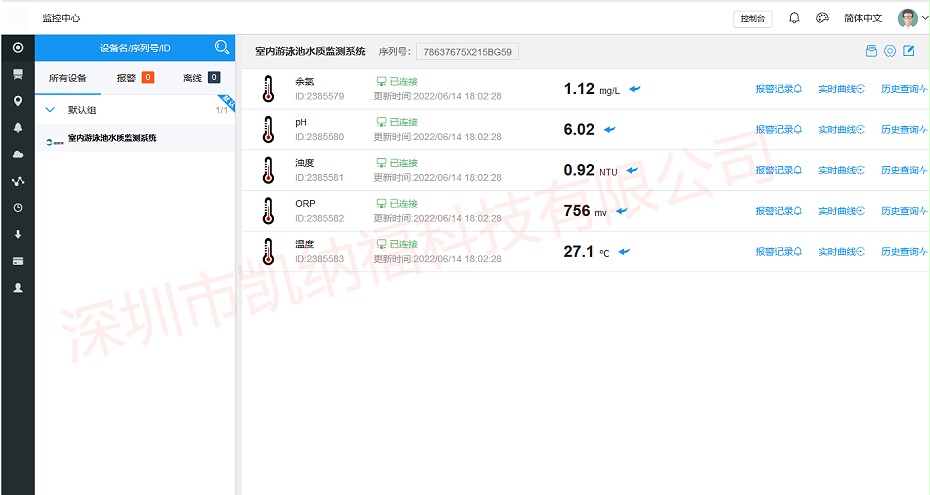Open the theme palette icon in top bar
The image size is (930, 495).
[x=822, y=18]
